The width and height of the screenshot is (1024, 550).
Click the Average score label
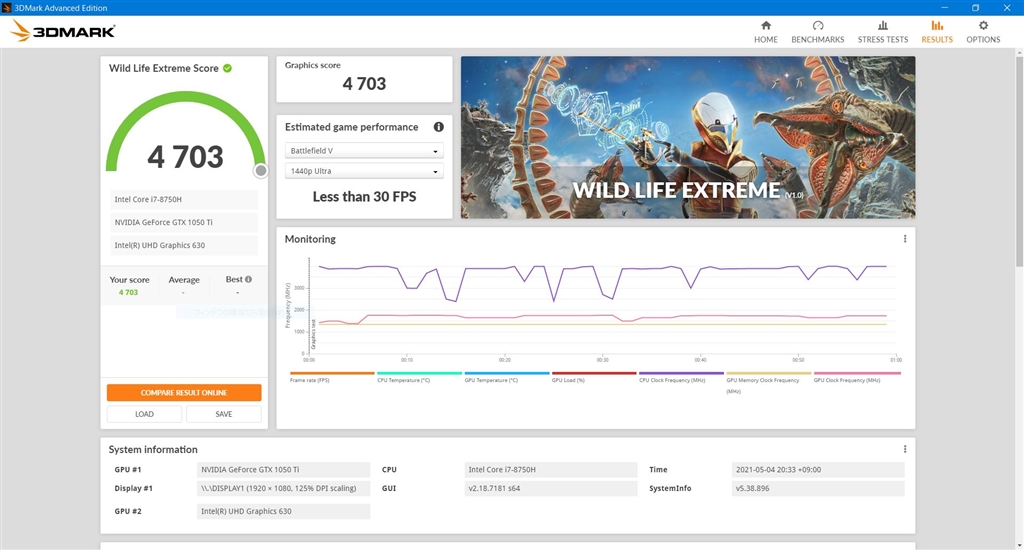pyautogui.click(x=184, y=280)
